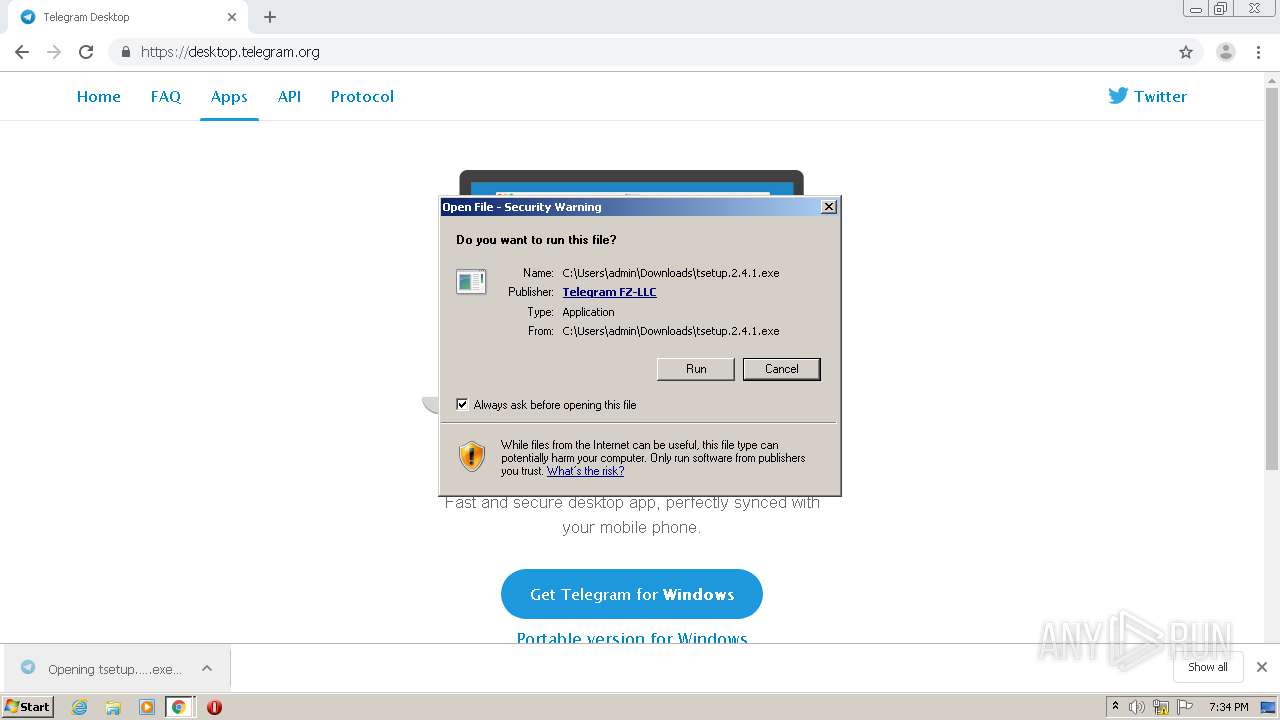Image resolution: width=1280 pixels, height=720 pixels.
Task: Click the Telegram icon in downloads bar
Action: [x=28, y=668]
